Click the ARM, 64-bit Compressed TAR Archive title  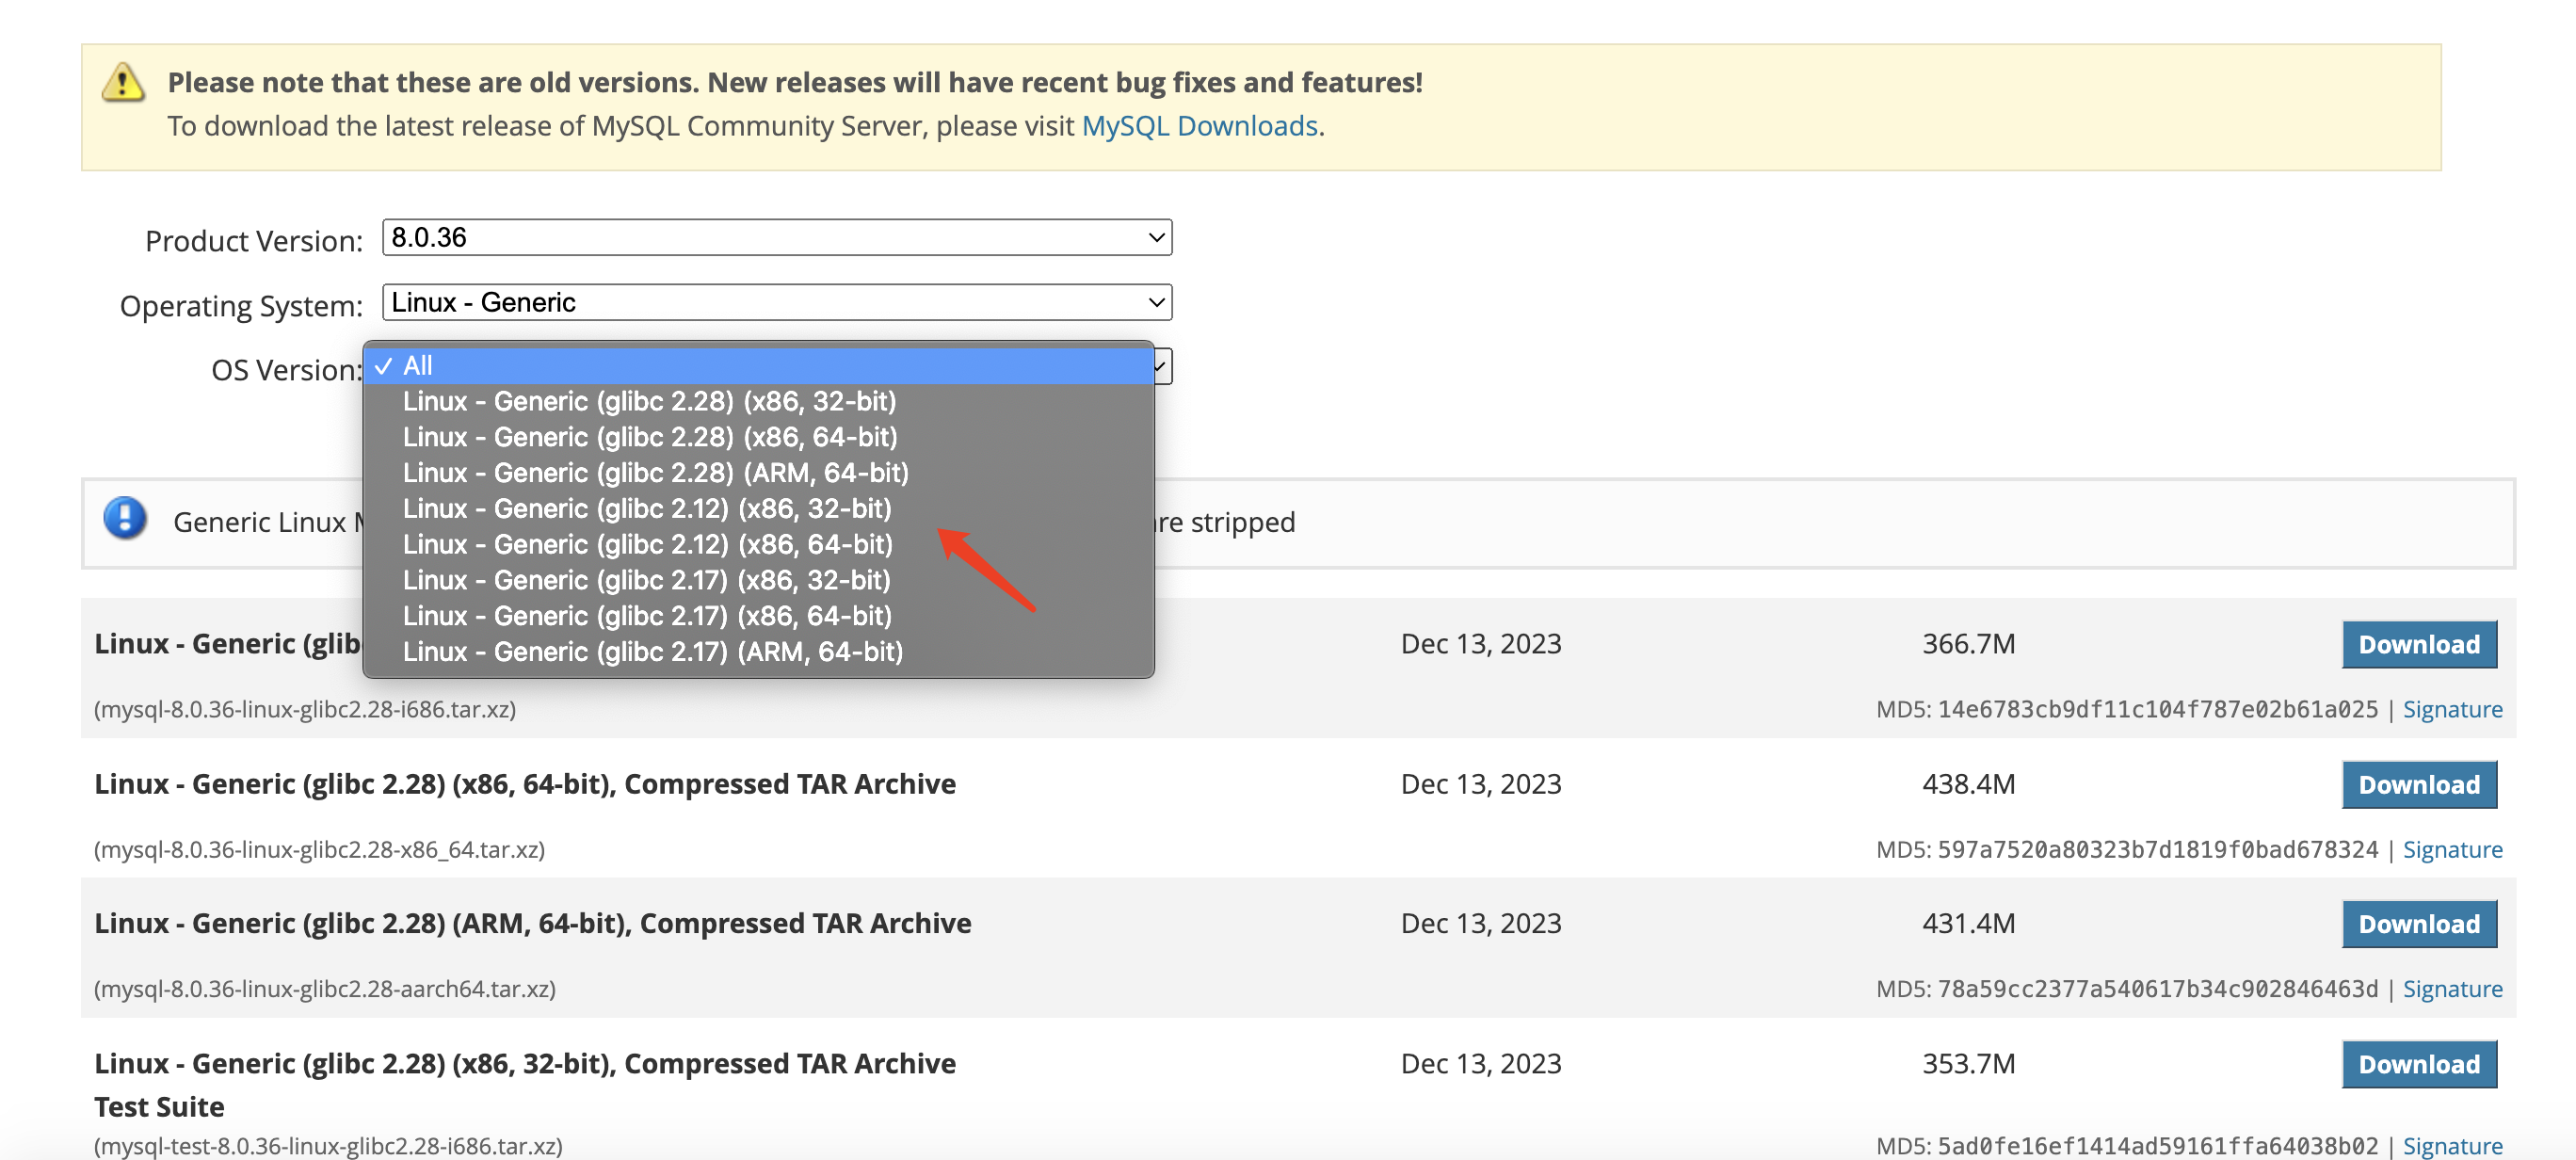click(x=533, y=923)
